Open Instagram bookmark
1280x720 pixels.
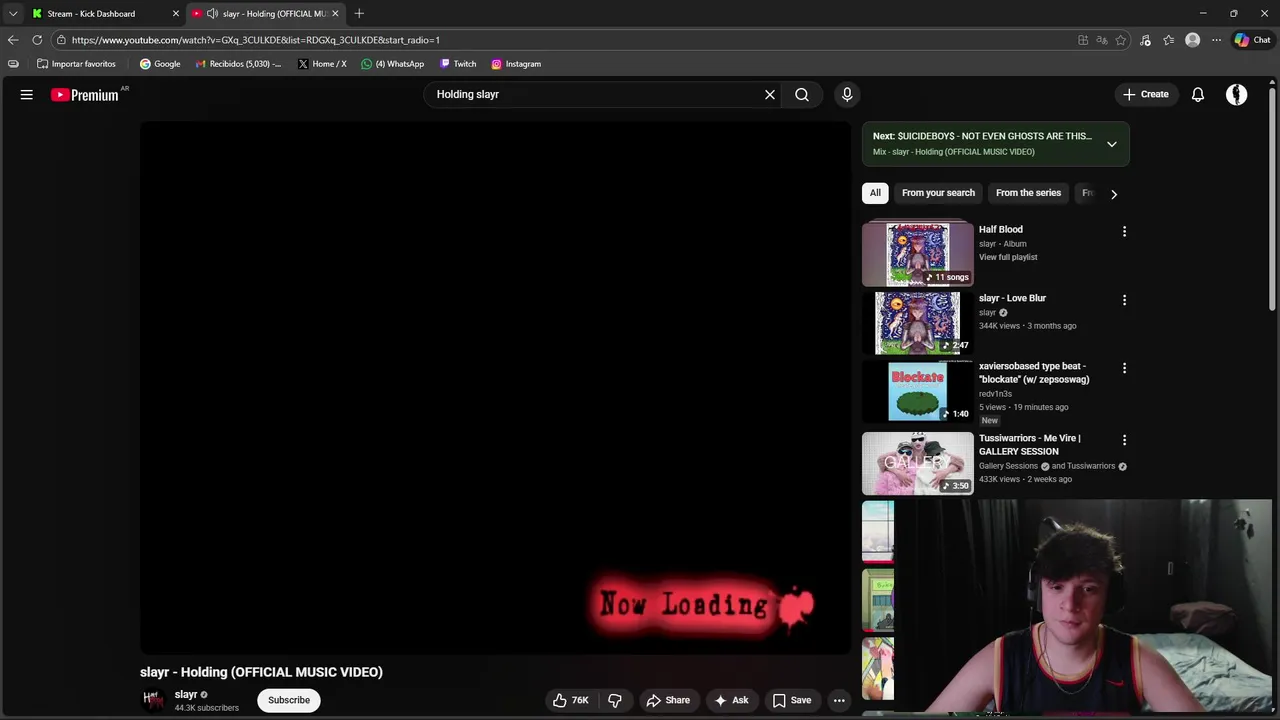point(516,64)
